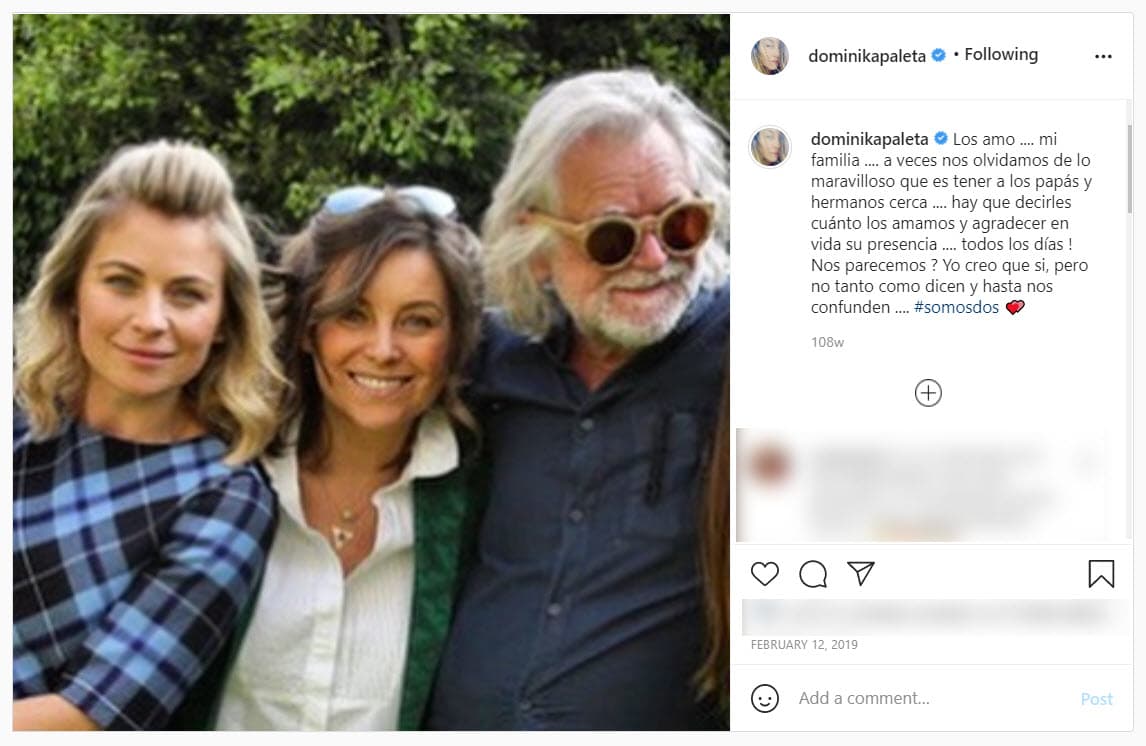Toggle the Following status for dominikapaleta

(x=1001, y=54)
